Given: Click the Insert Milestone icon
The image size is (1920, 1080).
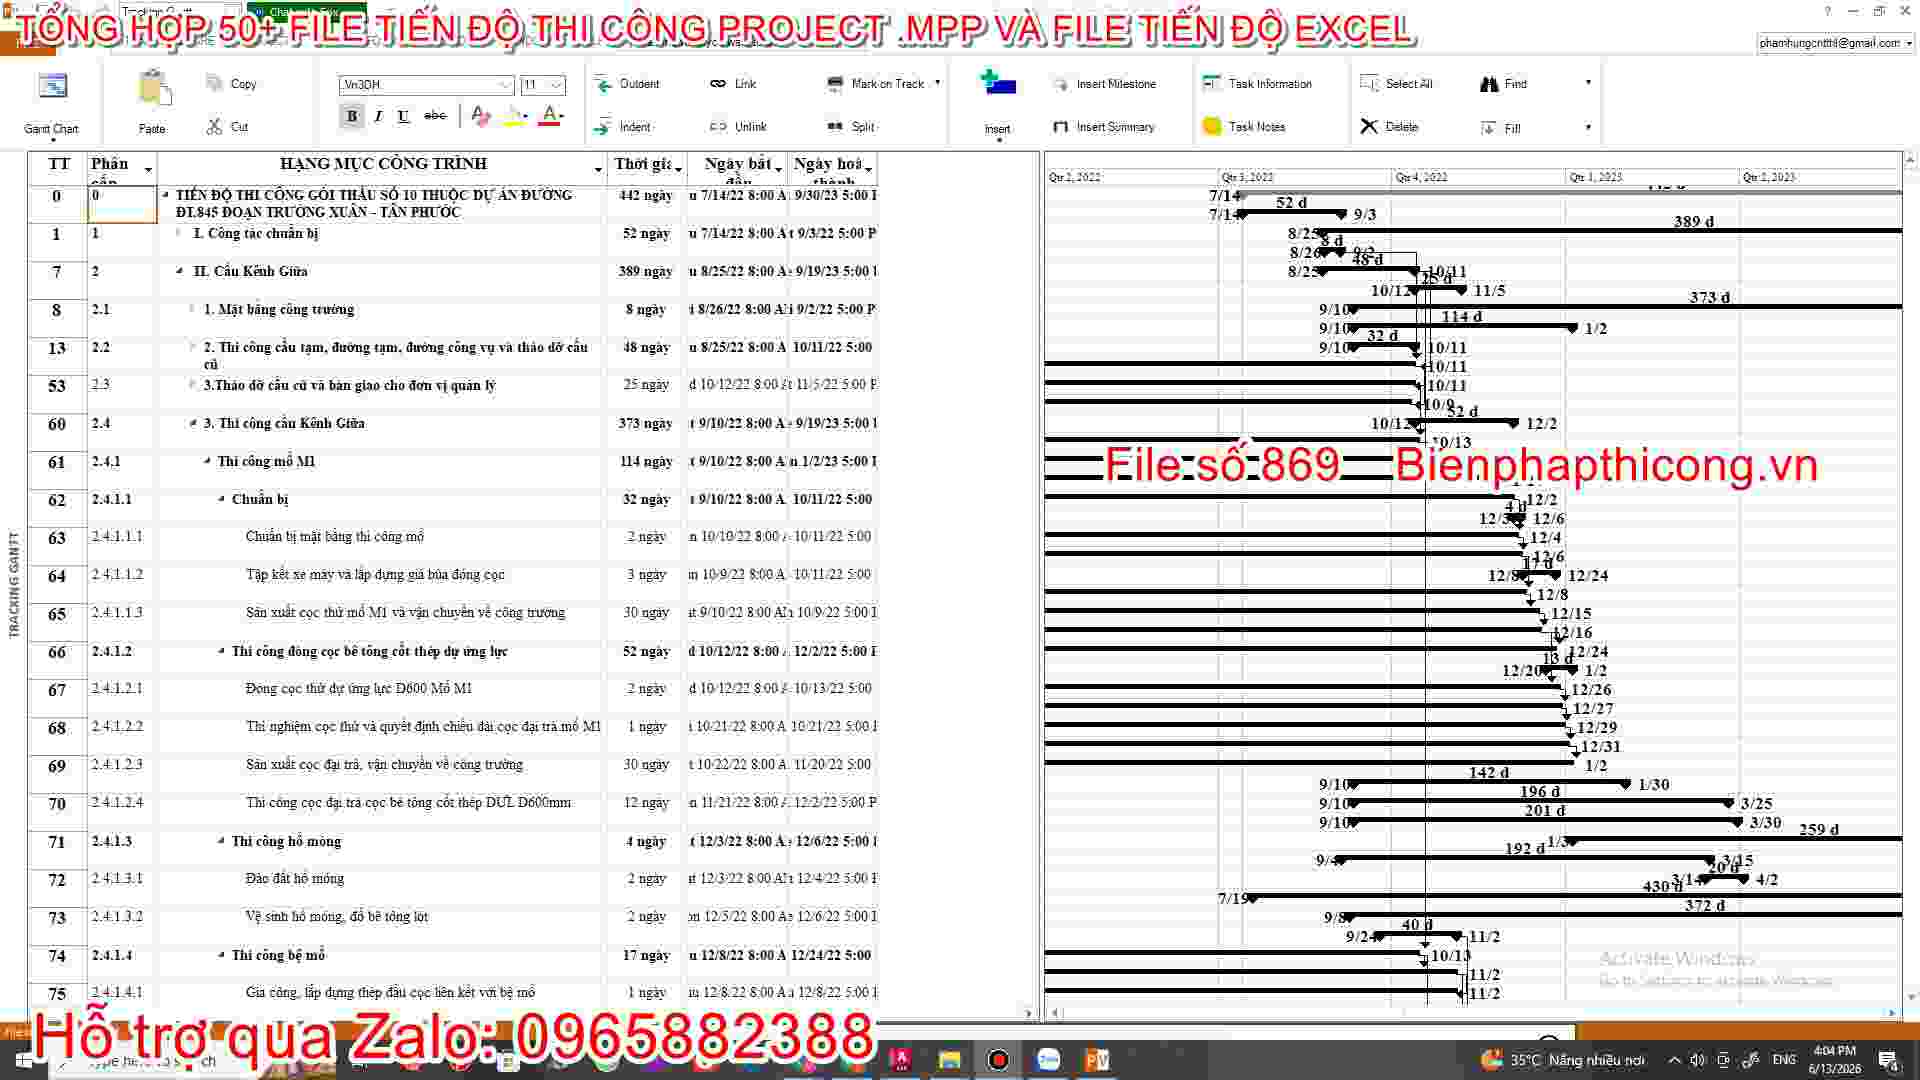Looking at the screenshot, I should [x=1060, y=84].
